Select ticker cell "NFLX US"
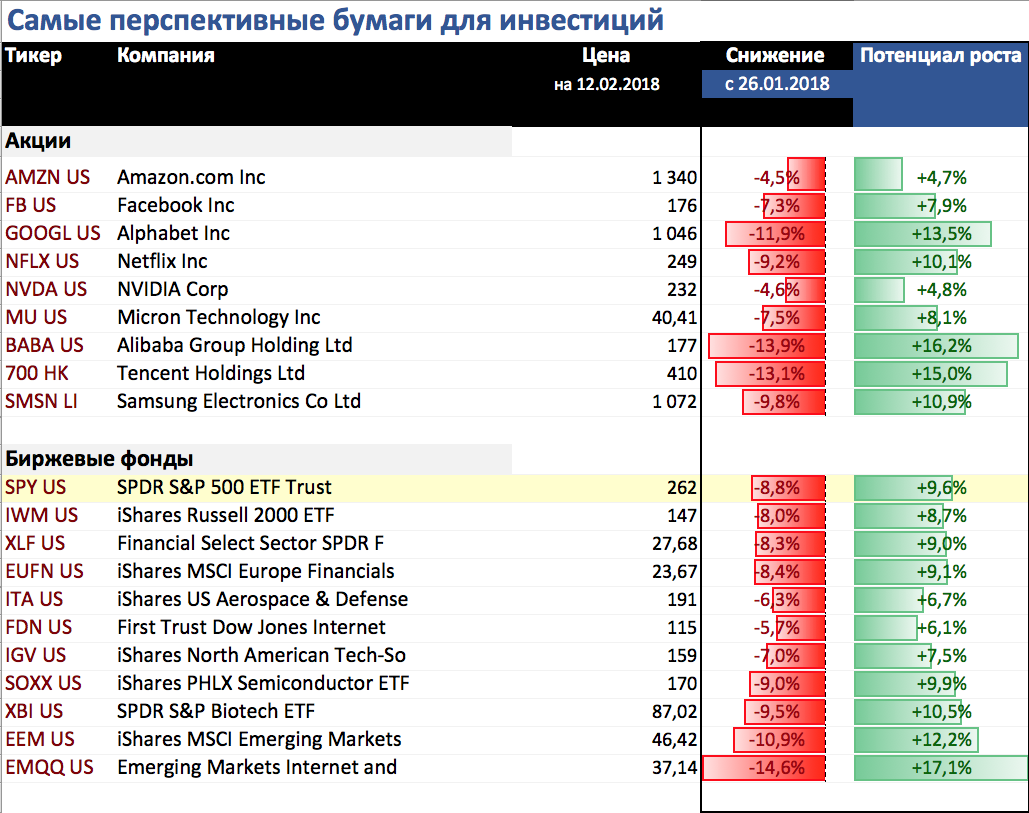The width and height of the screenshot is (1029, 813). (x=42, y=261)
